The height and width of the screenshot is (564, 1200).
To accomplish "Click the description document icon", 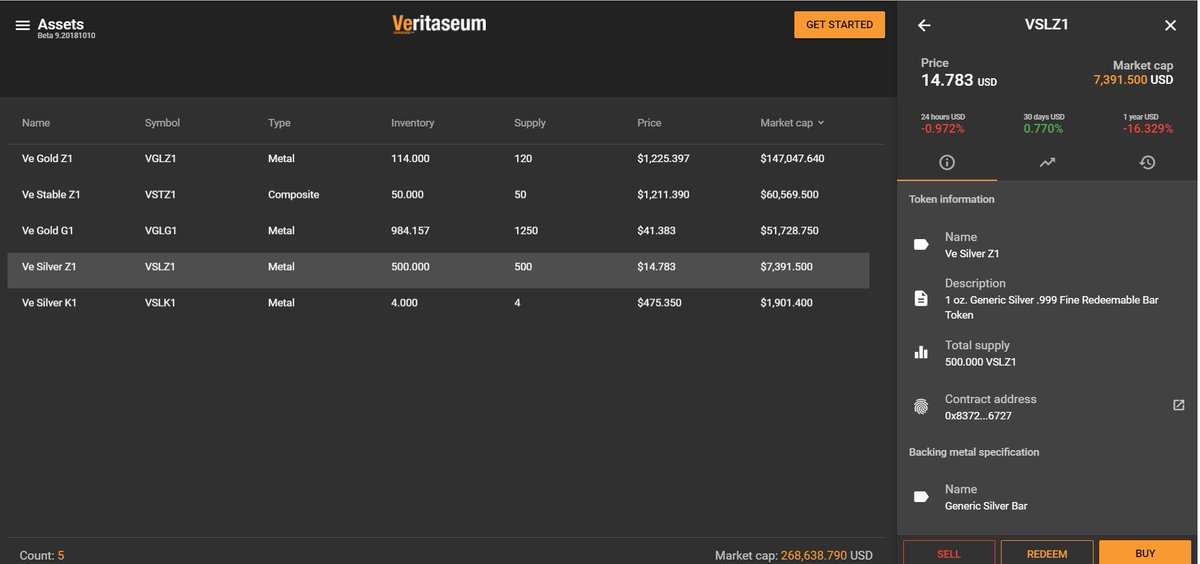I will click(x=921, y=298).
